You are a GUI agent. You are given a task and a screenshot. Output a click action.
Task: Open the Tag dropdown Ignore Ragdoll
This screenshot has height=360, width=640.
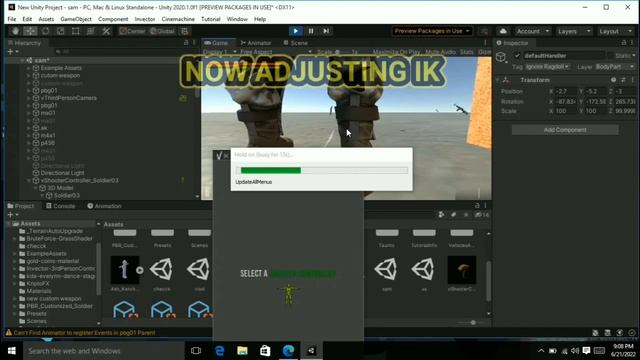(547, 67)
